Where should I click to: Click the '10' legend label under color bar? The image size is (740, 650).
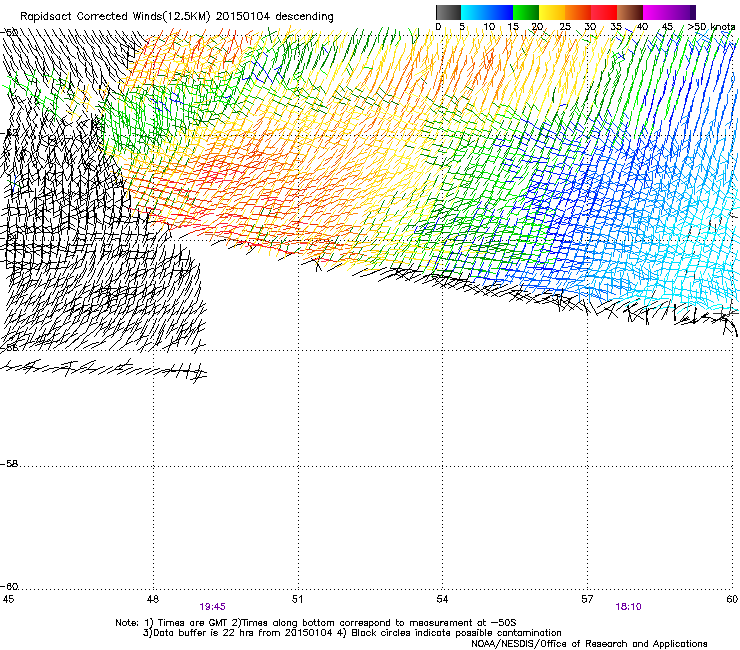click(489, 27)
